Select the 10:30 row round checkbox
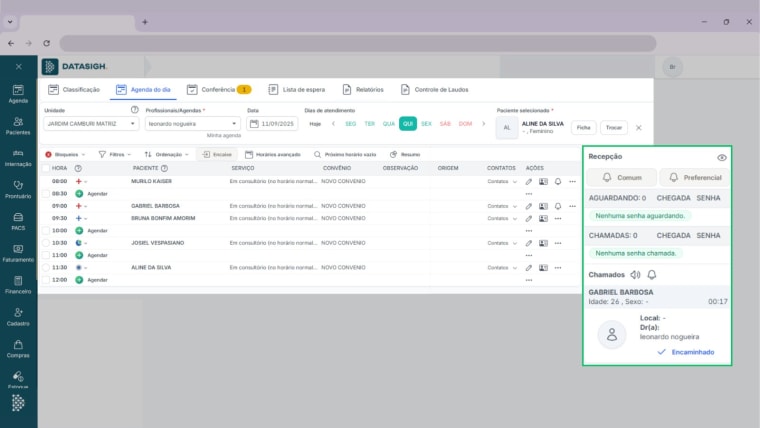This screenshot has width=760, height=428. [46, 243]
